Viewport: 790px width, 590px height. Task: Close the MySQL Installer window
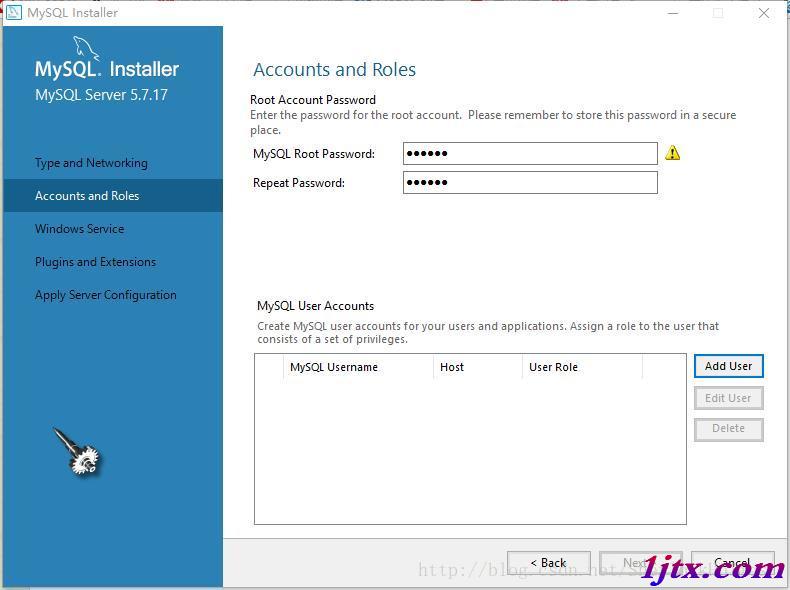[x=764, y=13]
